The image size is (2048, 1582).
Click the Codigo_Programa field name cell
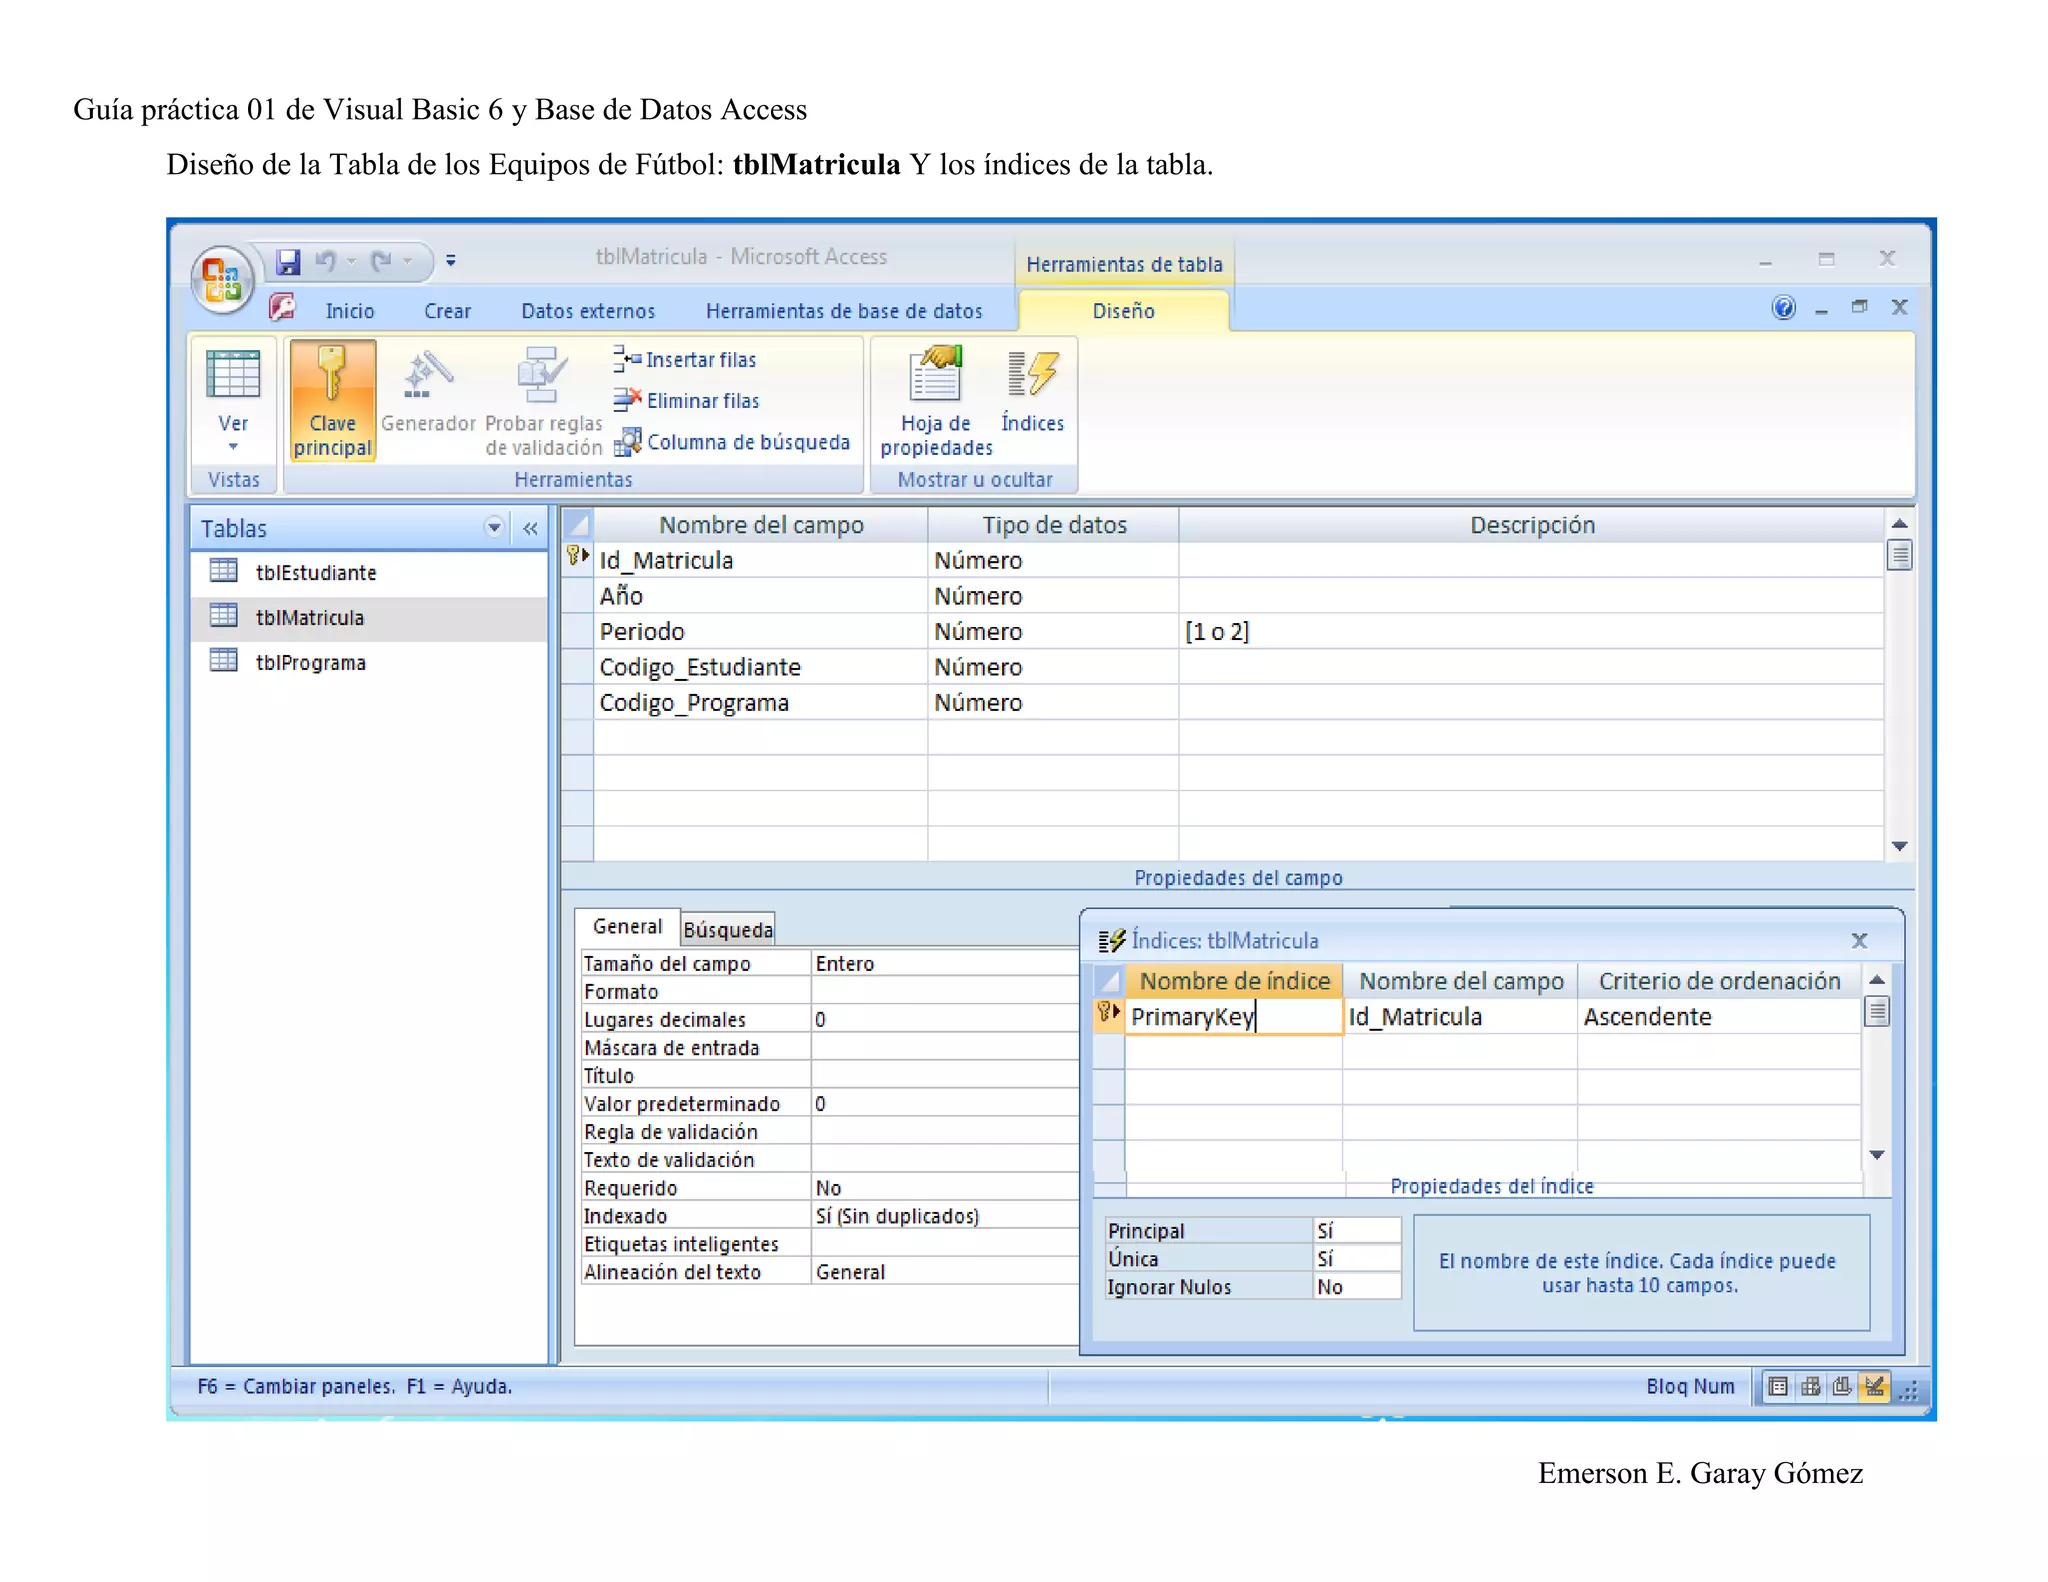760,703
